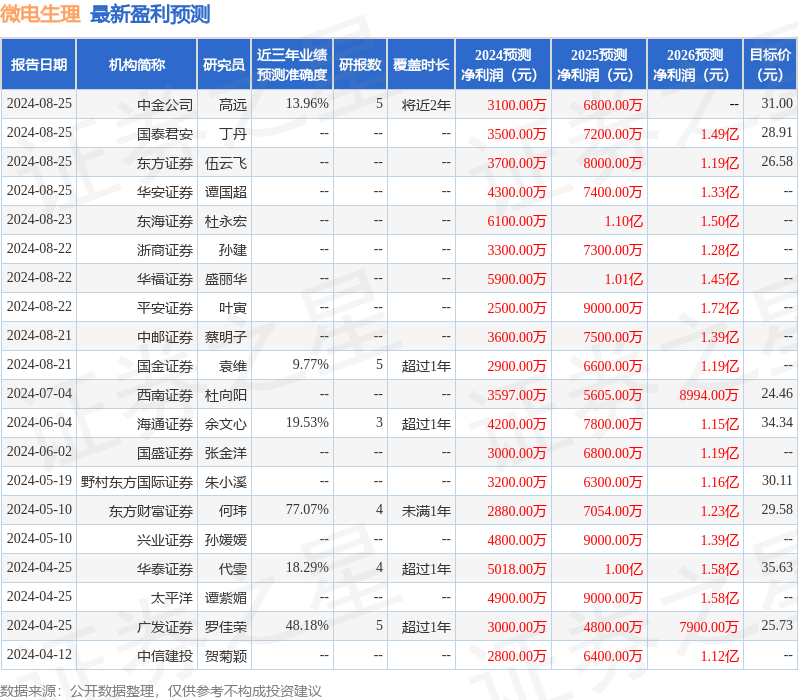Image resolution: width=798 pixels, height=700 pixels.
Task: Click report date 2024-07-04
Action: coord(39,394)
